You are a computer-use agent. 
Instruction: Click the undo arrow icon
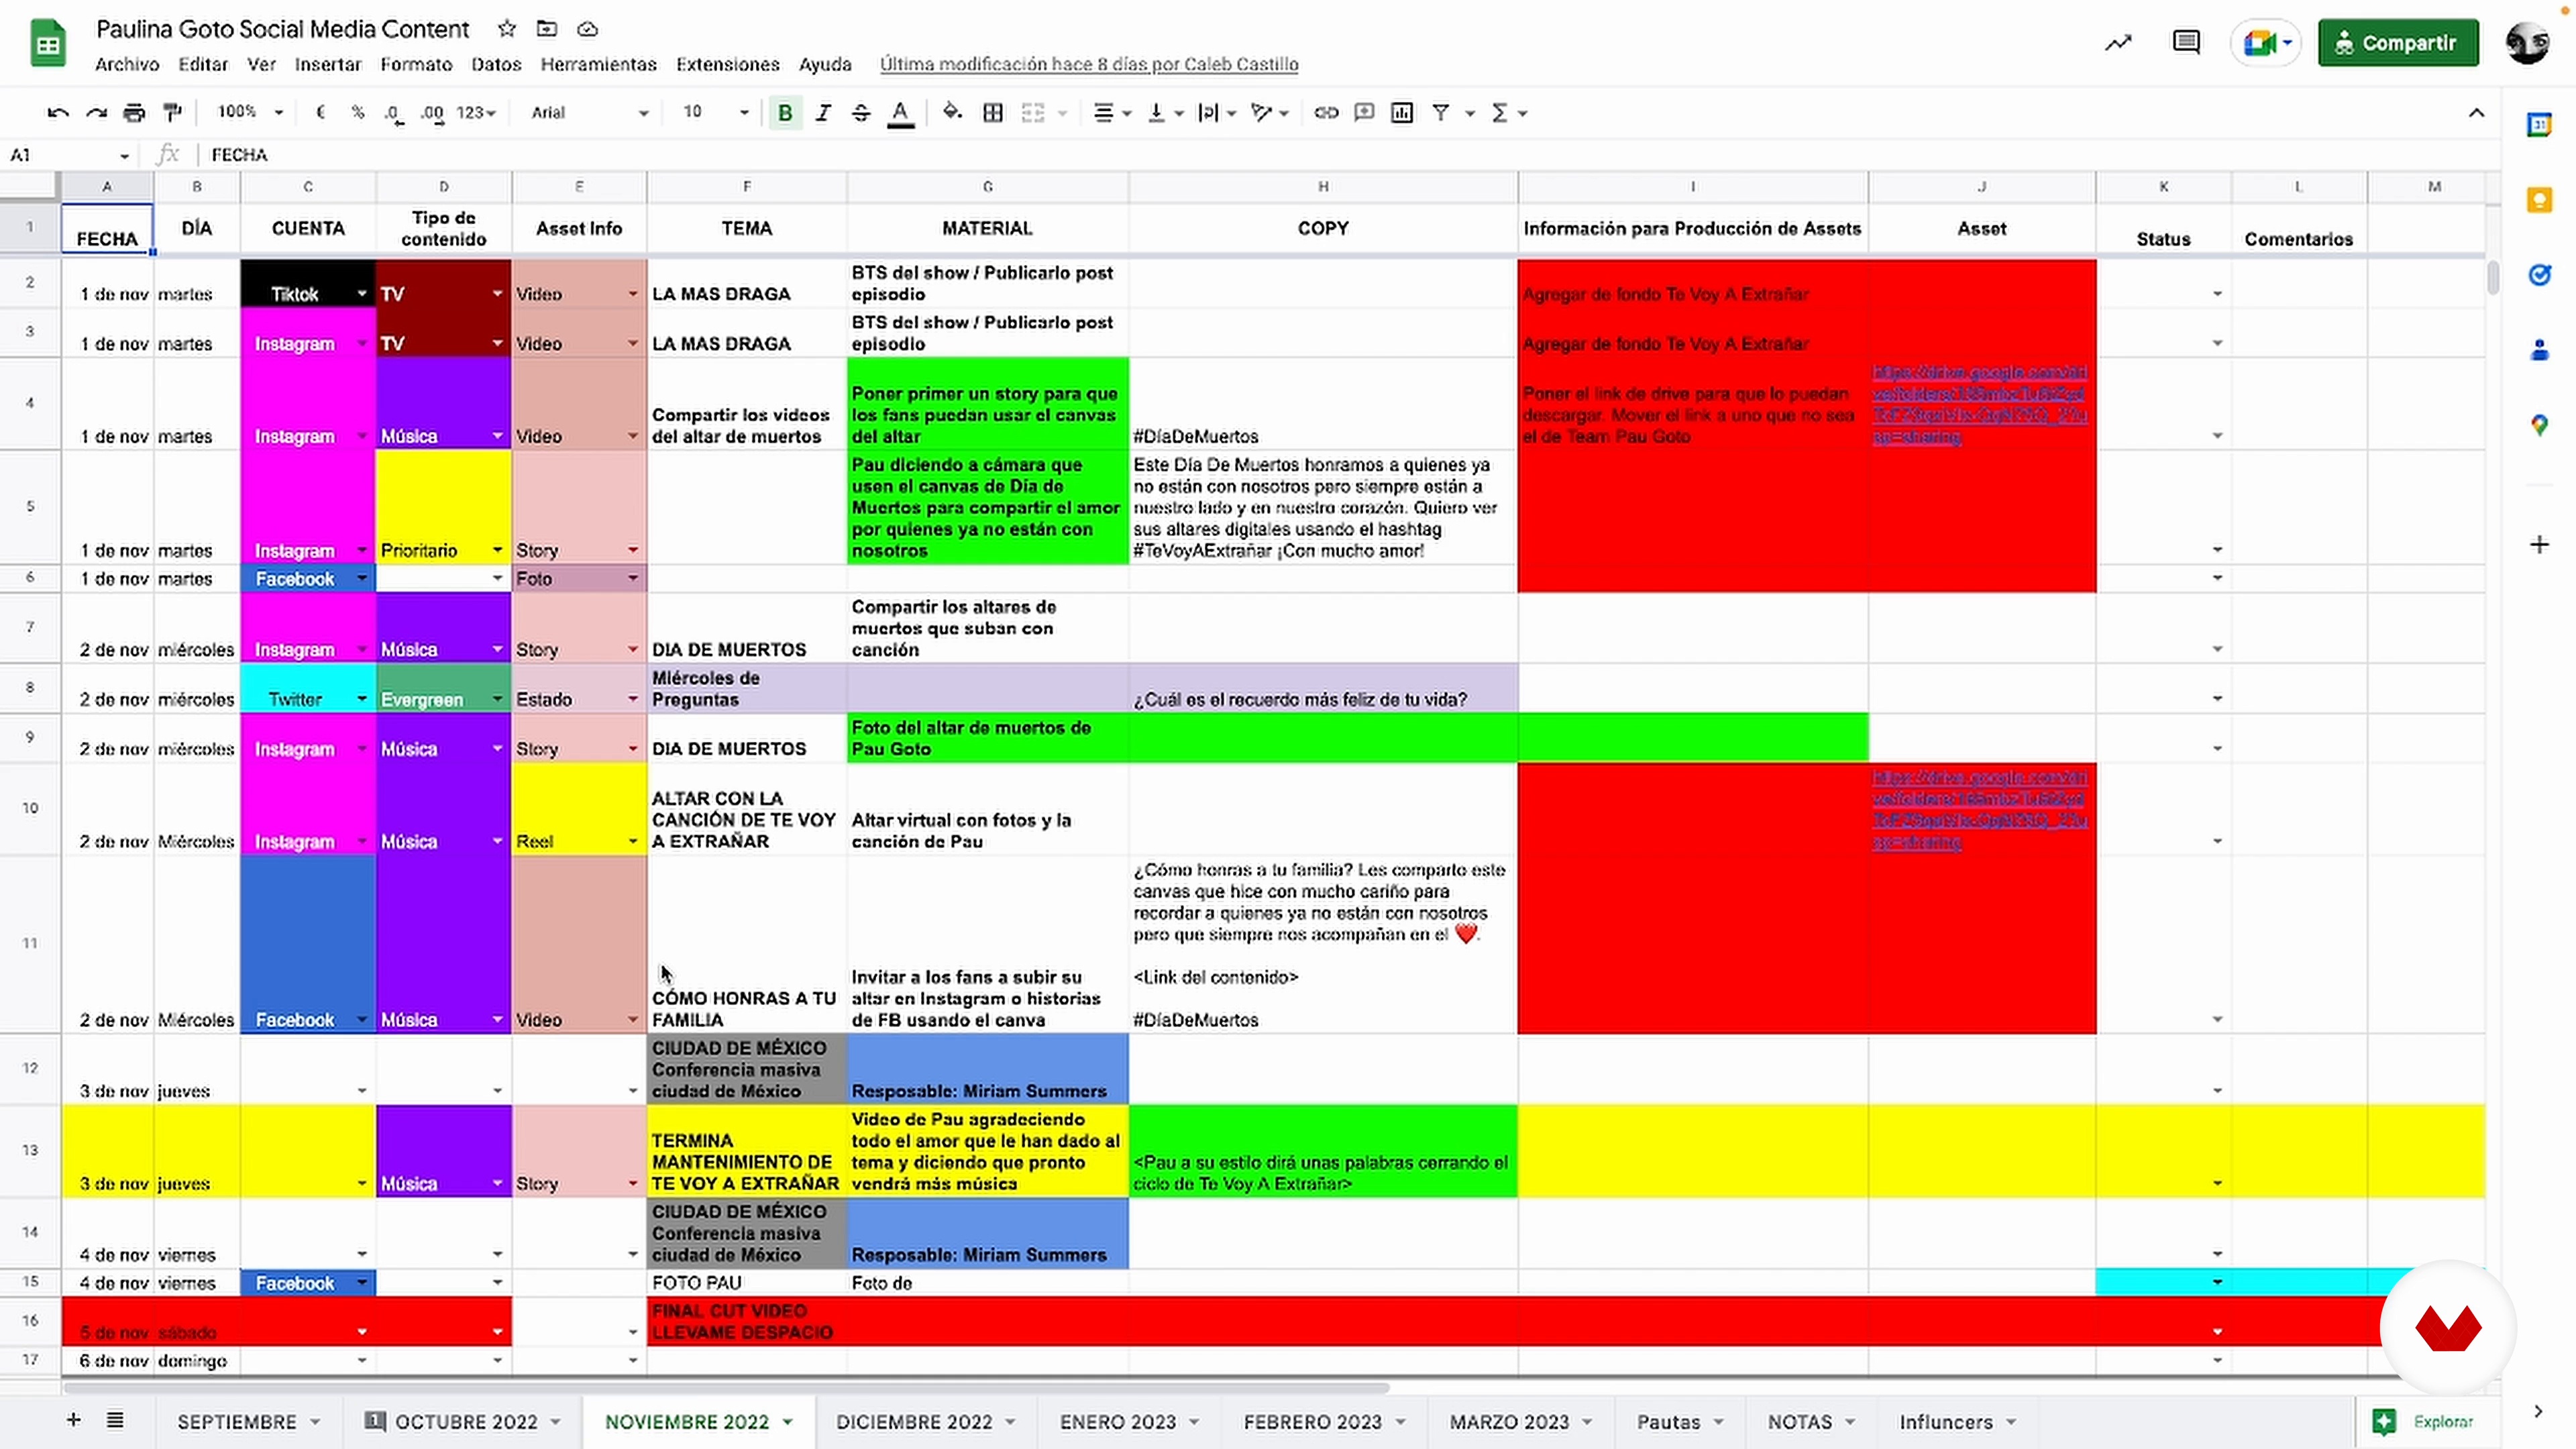57,113
